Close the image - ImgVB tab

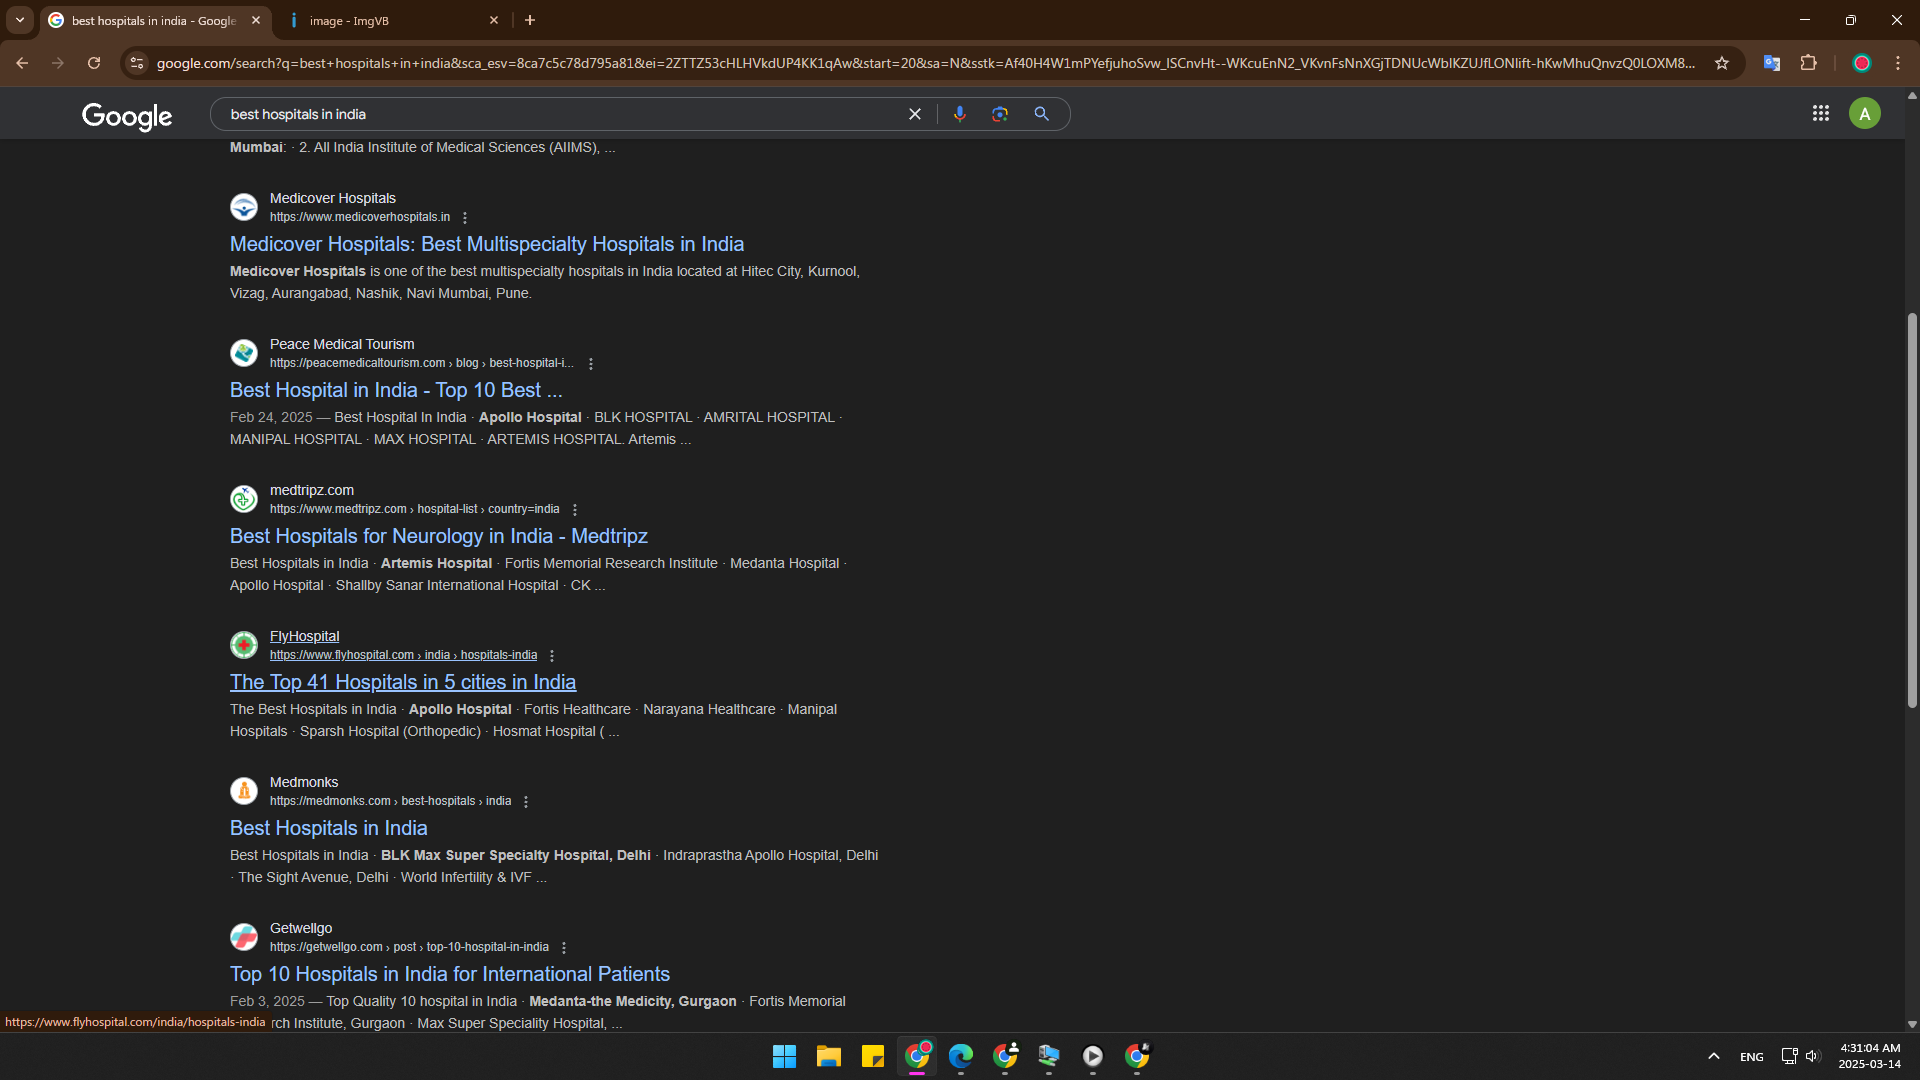494,20
